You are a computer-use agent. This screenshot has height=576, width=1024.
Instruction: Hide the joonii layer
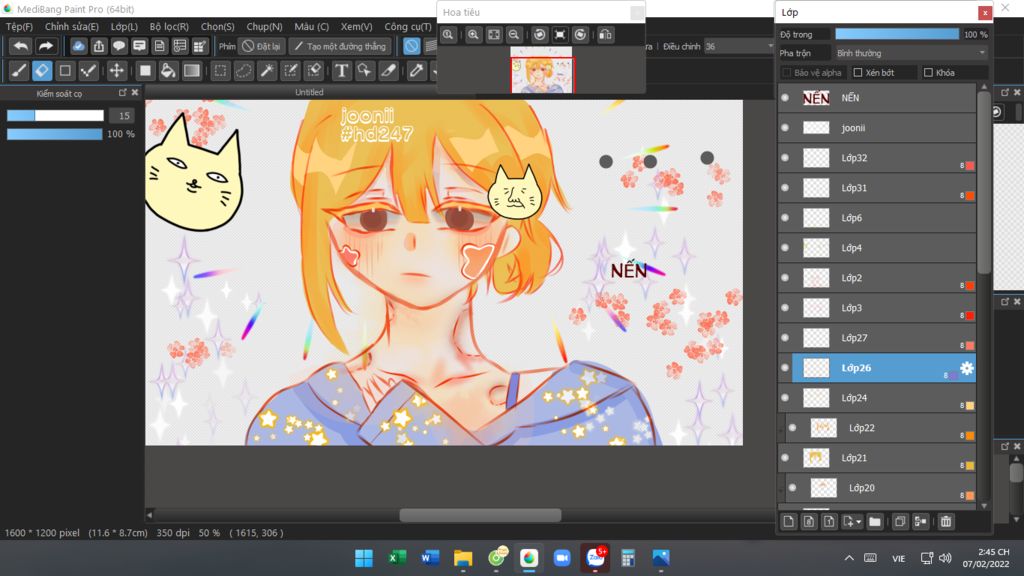pyautogui.click(x=785, y=128)
